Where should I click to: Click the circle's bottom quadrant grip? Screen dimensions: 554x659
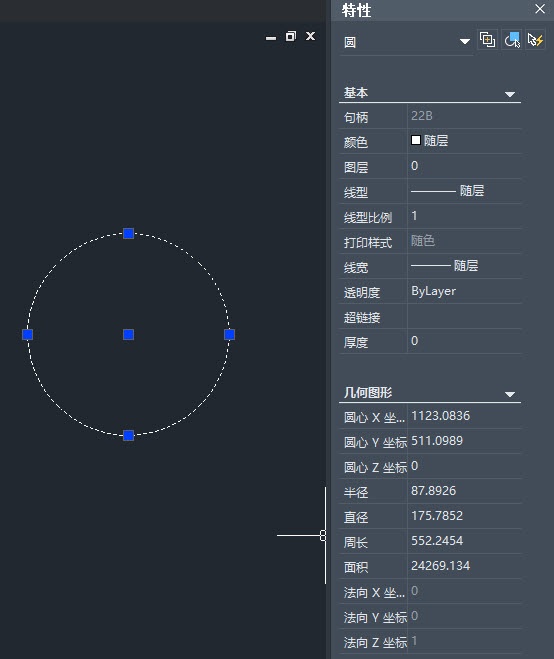[129, 435]
